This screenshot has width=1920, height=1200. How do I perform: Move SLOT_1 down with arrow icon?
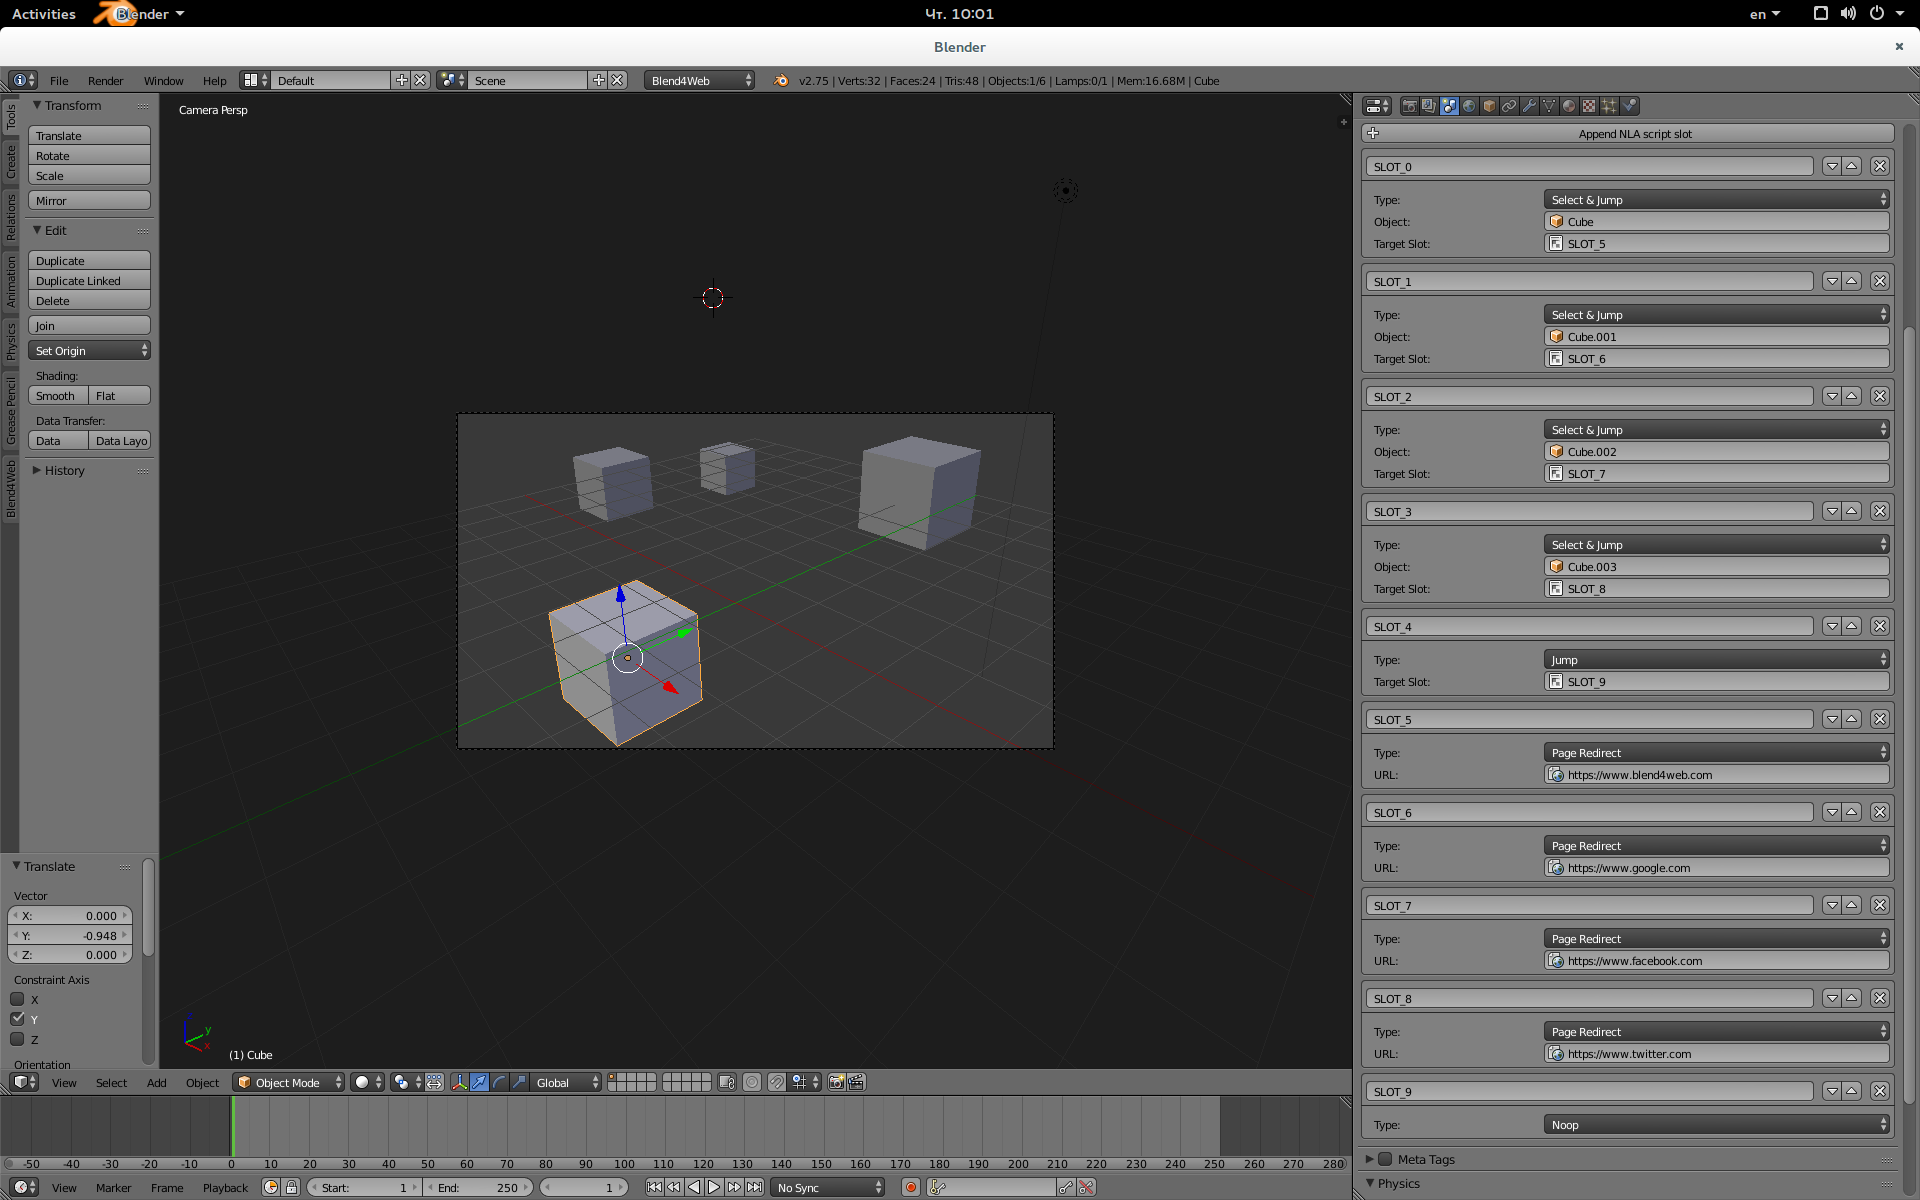click(x=1831, y=281)
